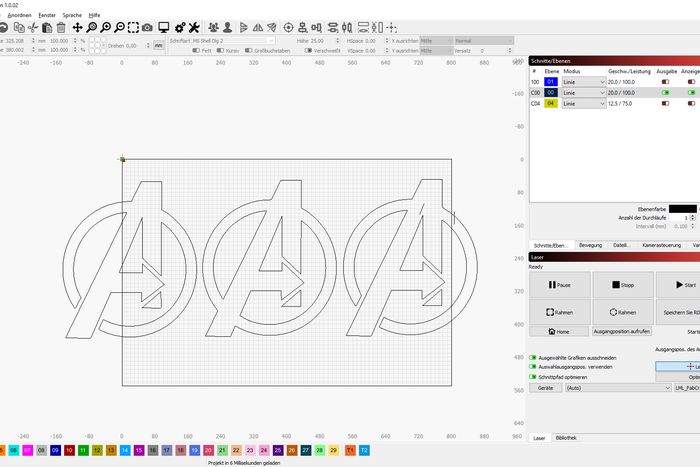Open Device settings wrench-and-screwdriver icon

coord(194,28)
